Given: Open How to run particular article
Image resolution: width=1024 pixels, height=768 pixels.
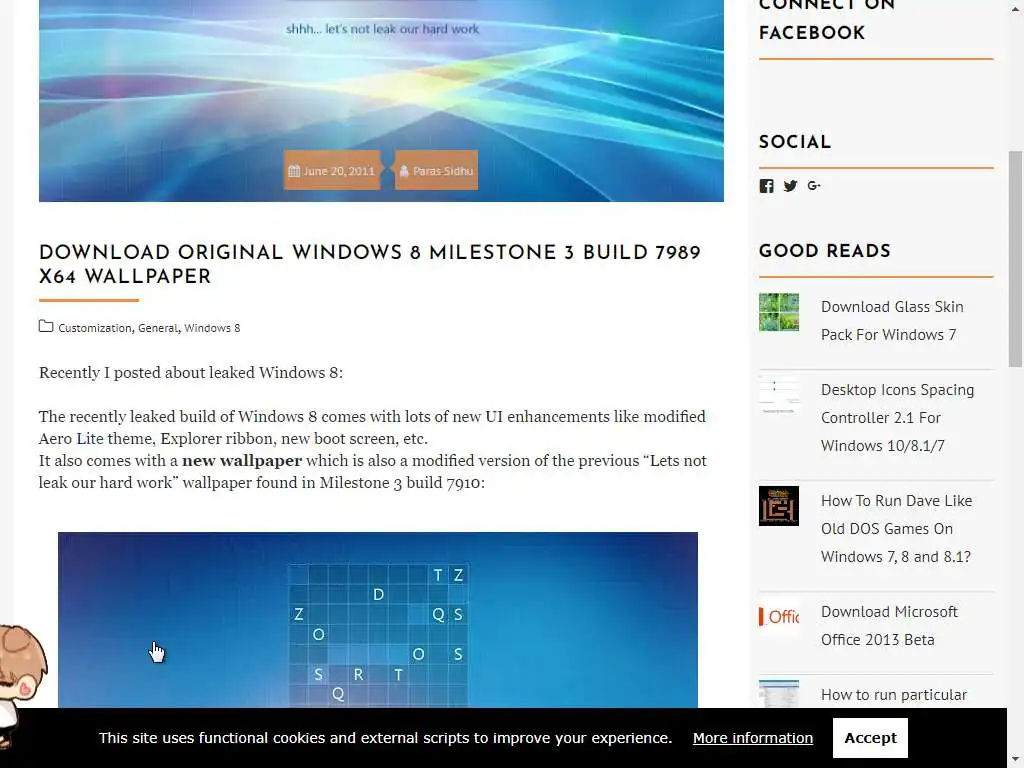Looking at the screenshot, I should click(x=893, y=695).
